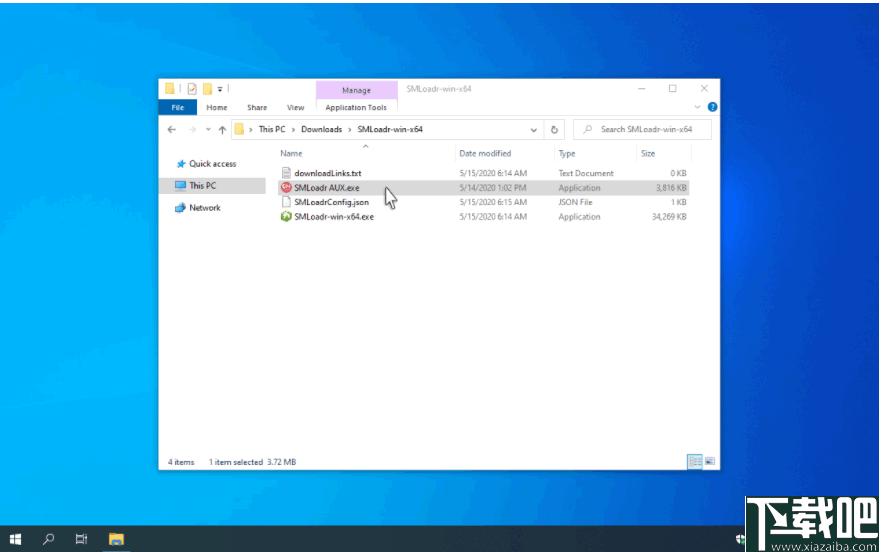Click the SMLoadr-win-x64.exe green icon

286,216
